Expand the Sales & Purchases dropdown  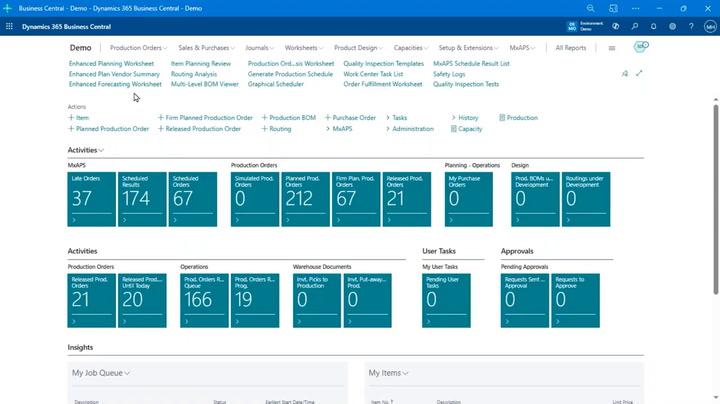tap(206, 48)
